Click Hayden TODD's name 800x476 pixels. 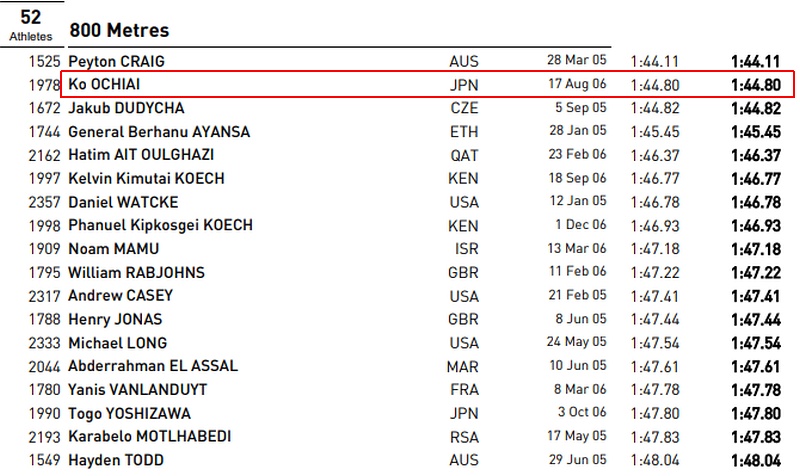112,460
